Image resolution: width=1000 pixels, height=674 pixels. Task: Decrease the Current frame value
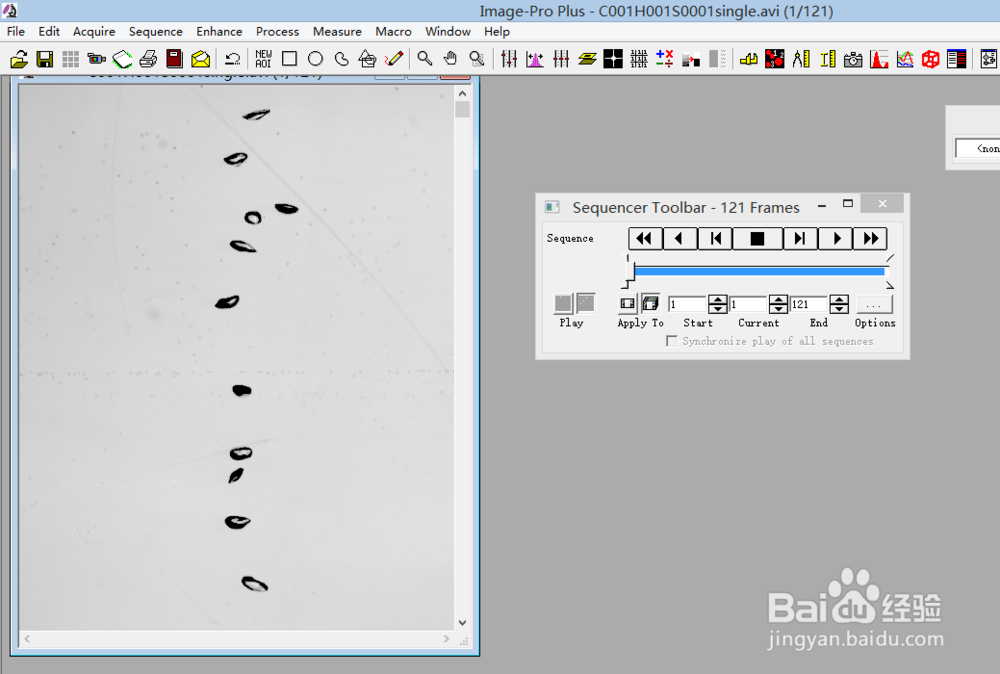click(x=778, y=309)
